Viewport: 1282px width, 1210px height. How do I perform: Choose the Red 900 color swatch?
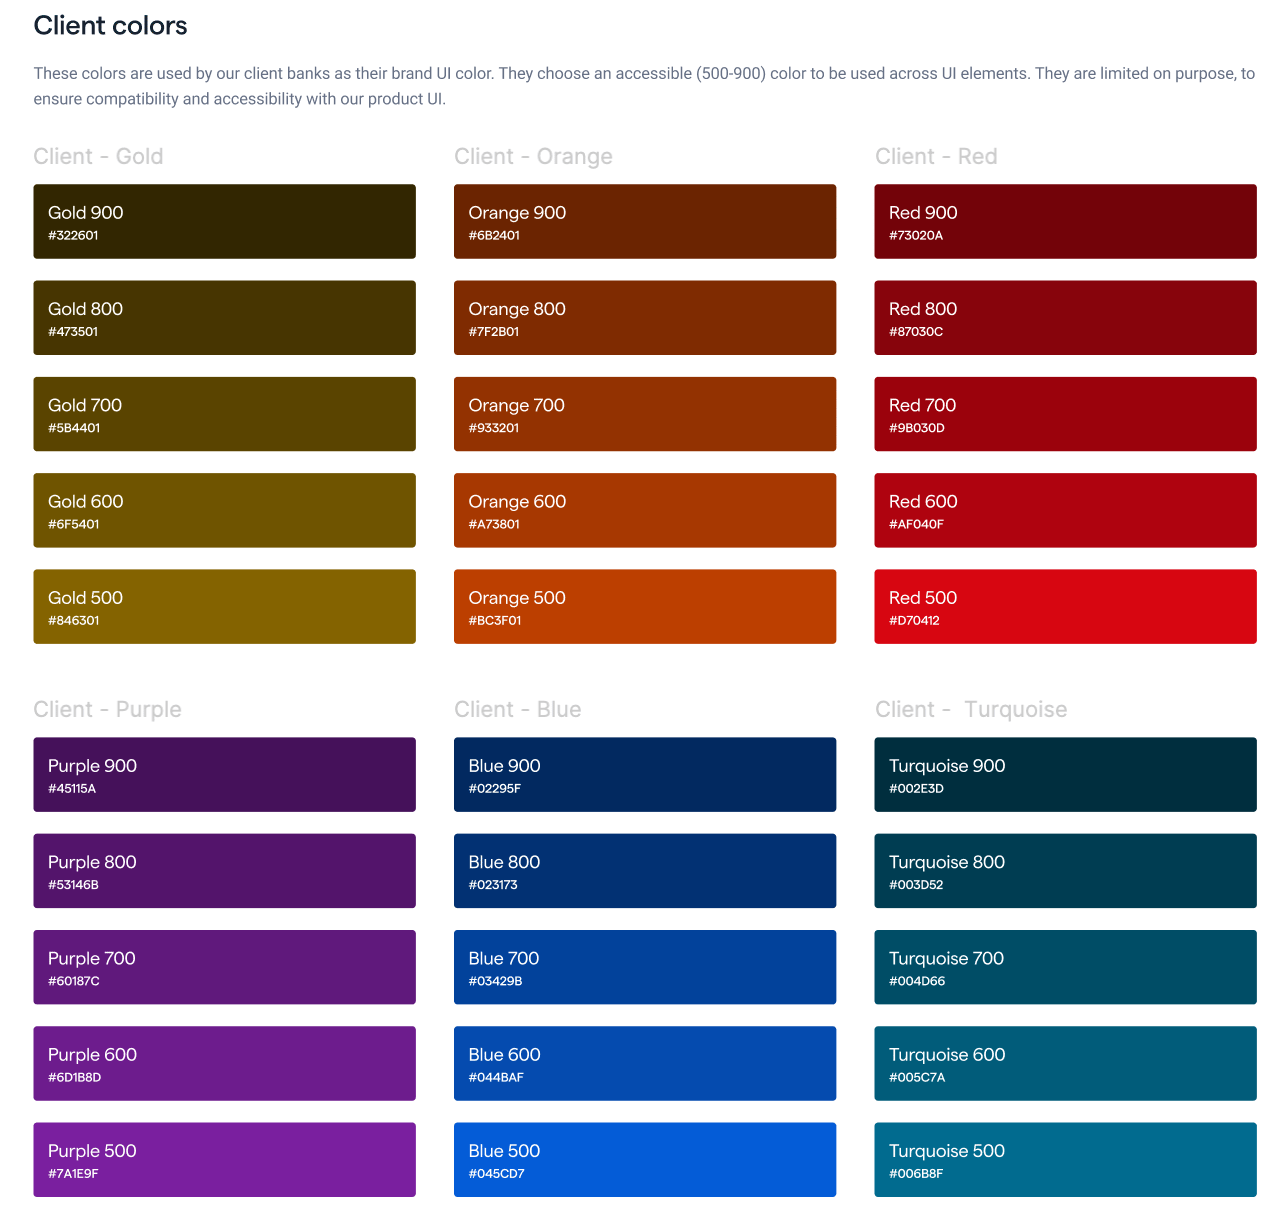click(1065, 221)
